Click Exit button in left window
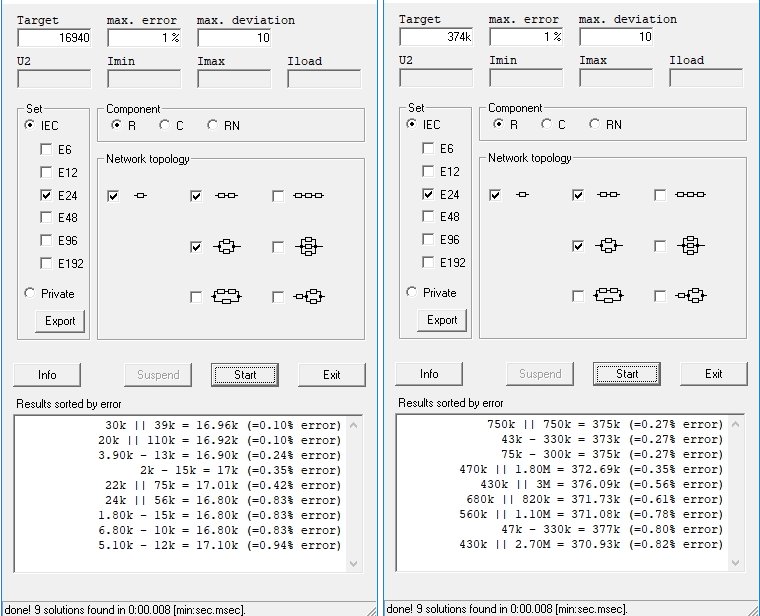The height and width of the screenshot is (616, 760). 332,375
